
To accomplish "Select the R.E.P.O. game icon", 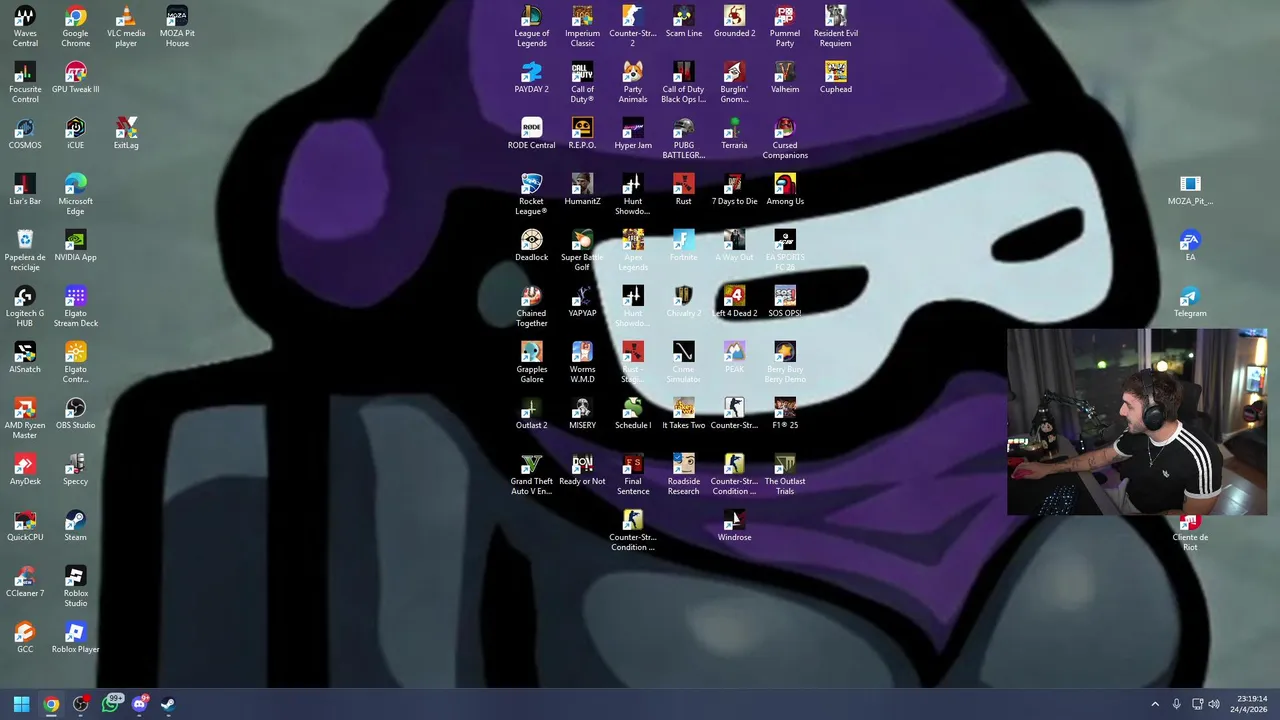I will tap(582, 134).
